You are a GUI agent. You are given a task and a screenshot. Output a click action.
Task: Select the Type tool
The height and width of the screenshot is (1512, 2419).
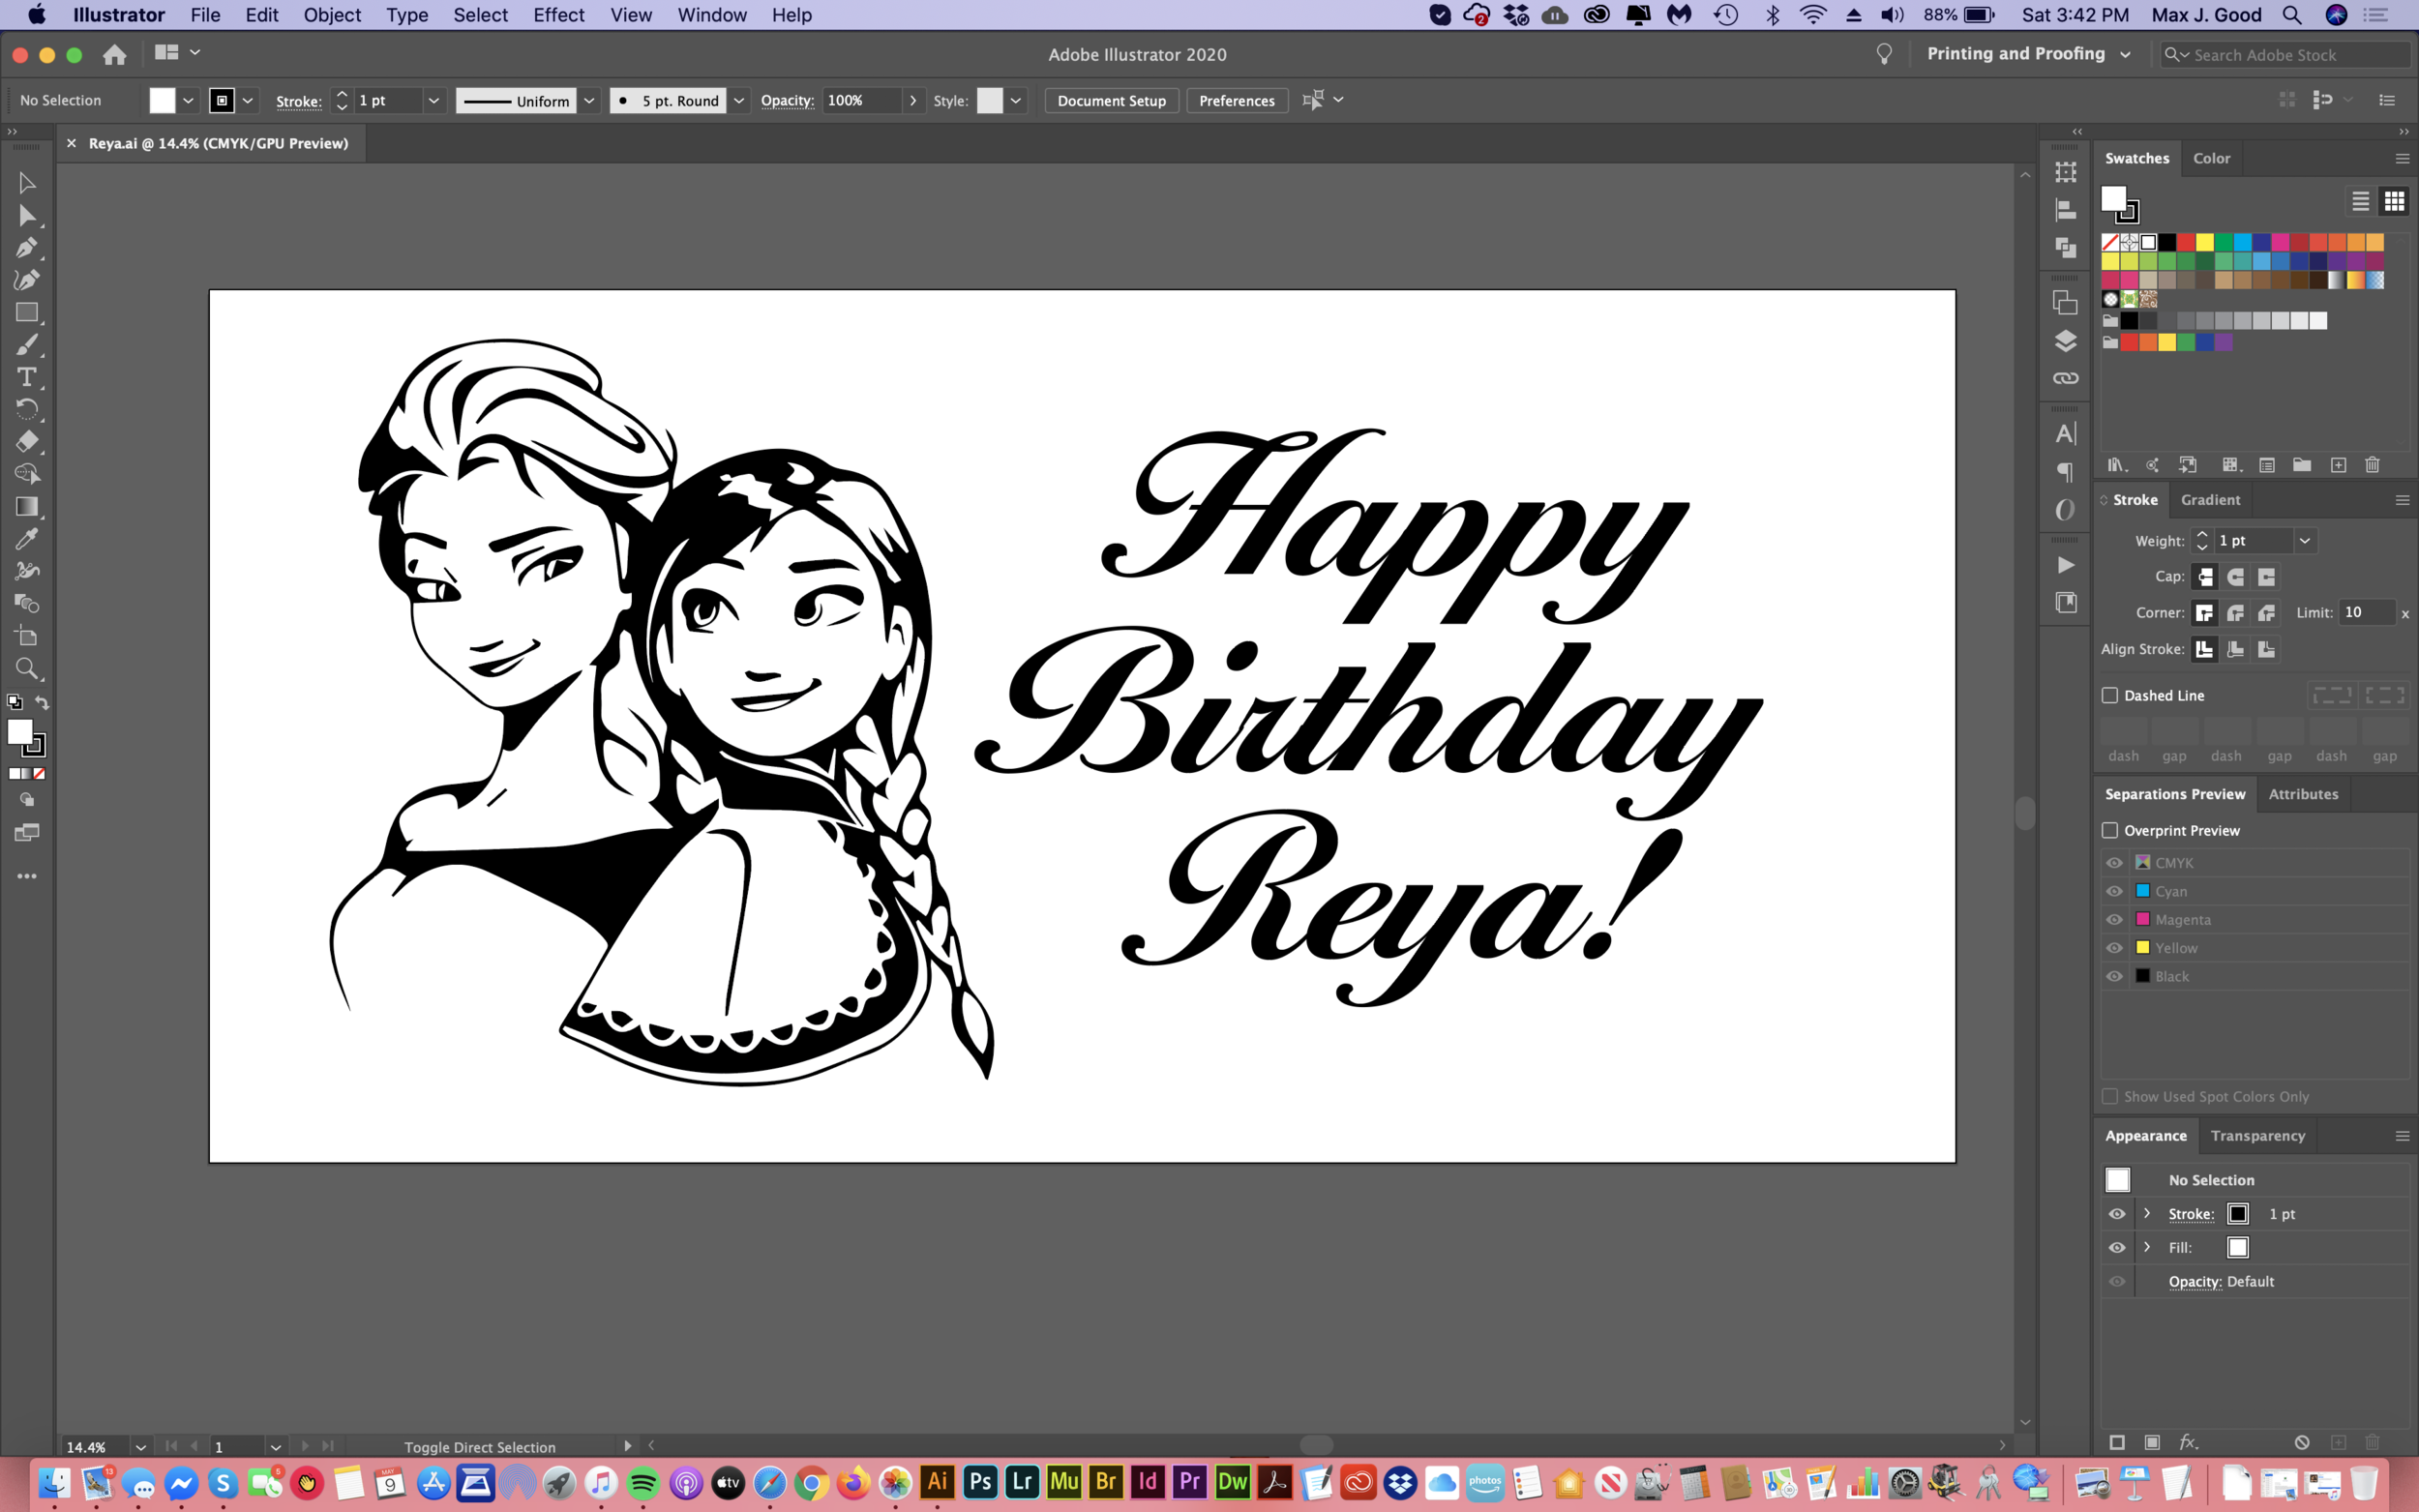(x=27, y=377)
